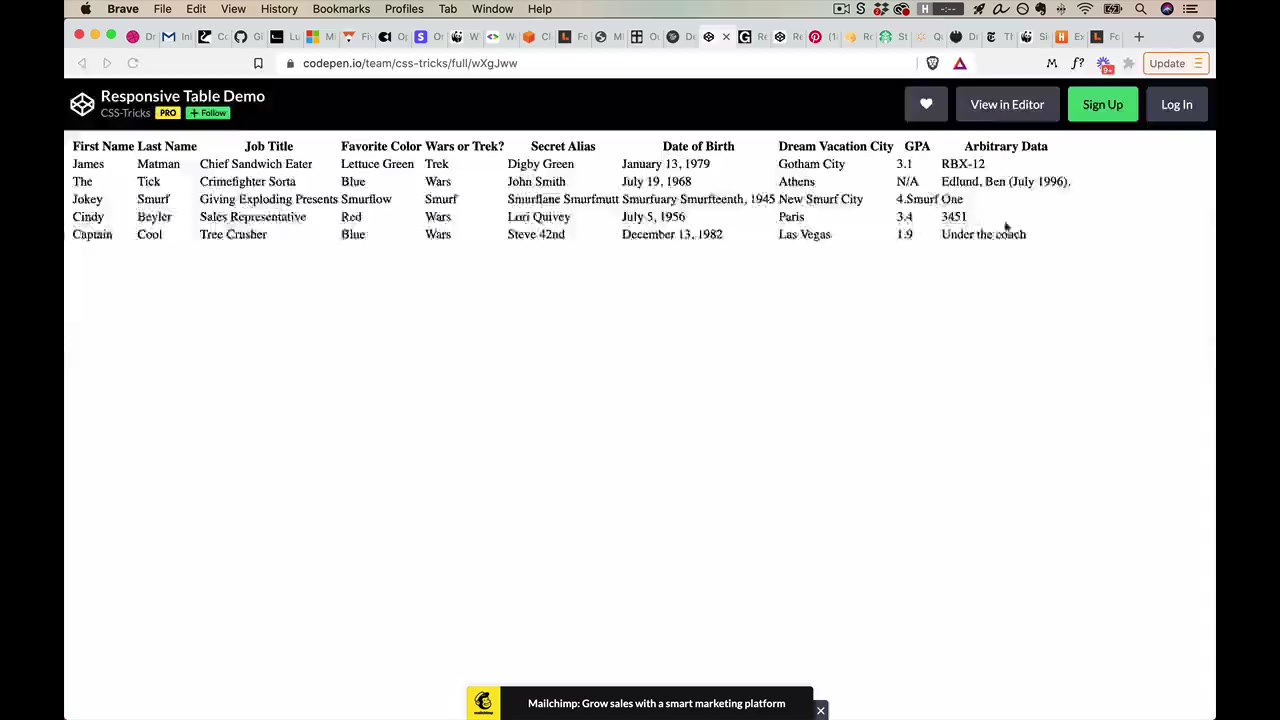Click the Evernote elephant menu bar icon

(x=1041, y=9)
